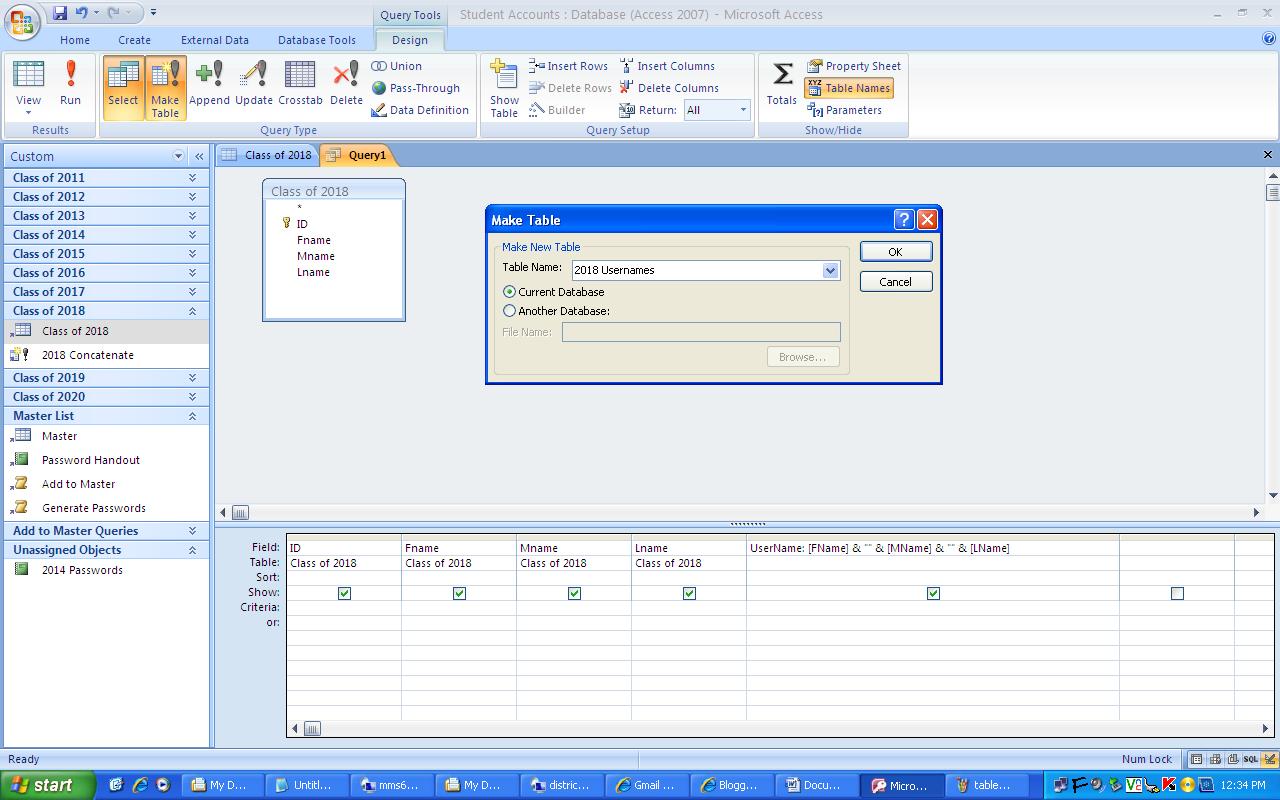The width and height of the screenshot is (1280, 800).
Task: Confirm the Make Table dialog with OK
Action: pos(895,251)
